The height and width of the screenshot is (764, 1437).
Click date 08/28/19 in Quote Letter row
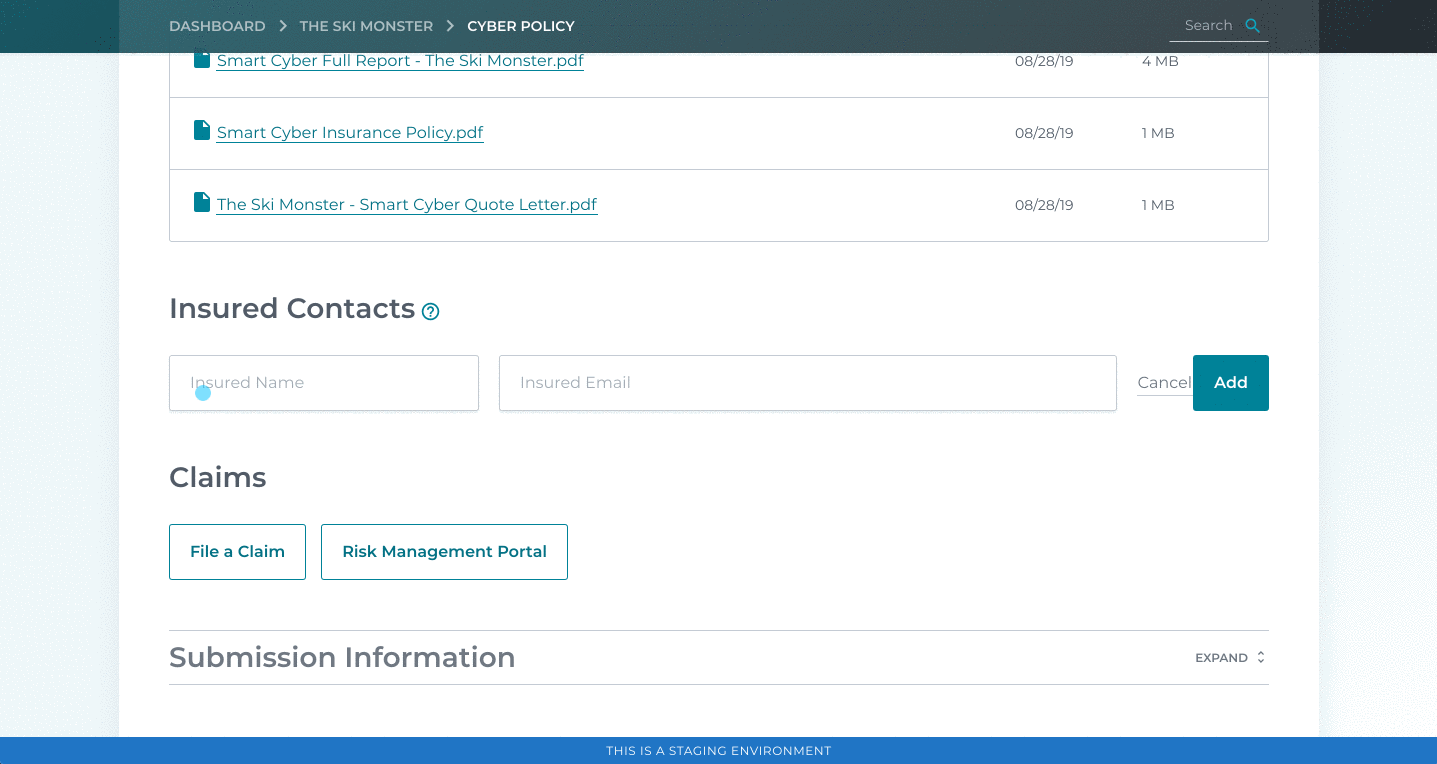coord(1044,205)
